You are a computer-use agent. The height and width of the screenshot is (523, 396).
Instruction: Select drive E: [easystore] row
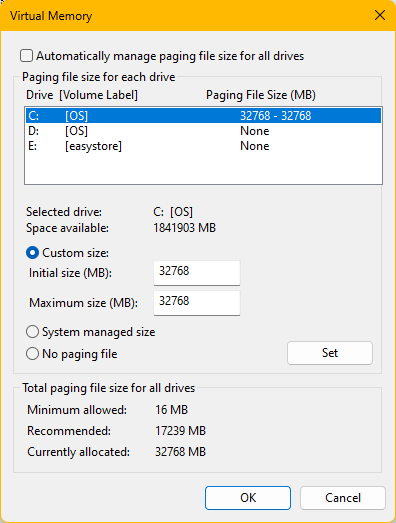pos(203,146)
